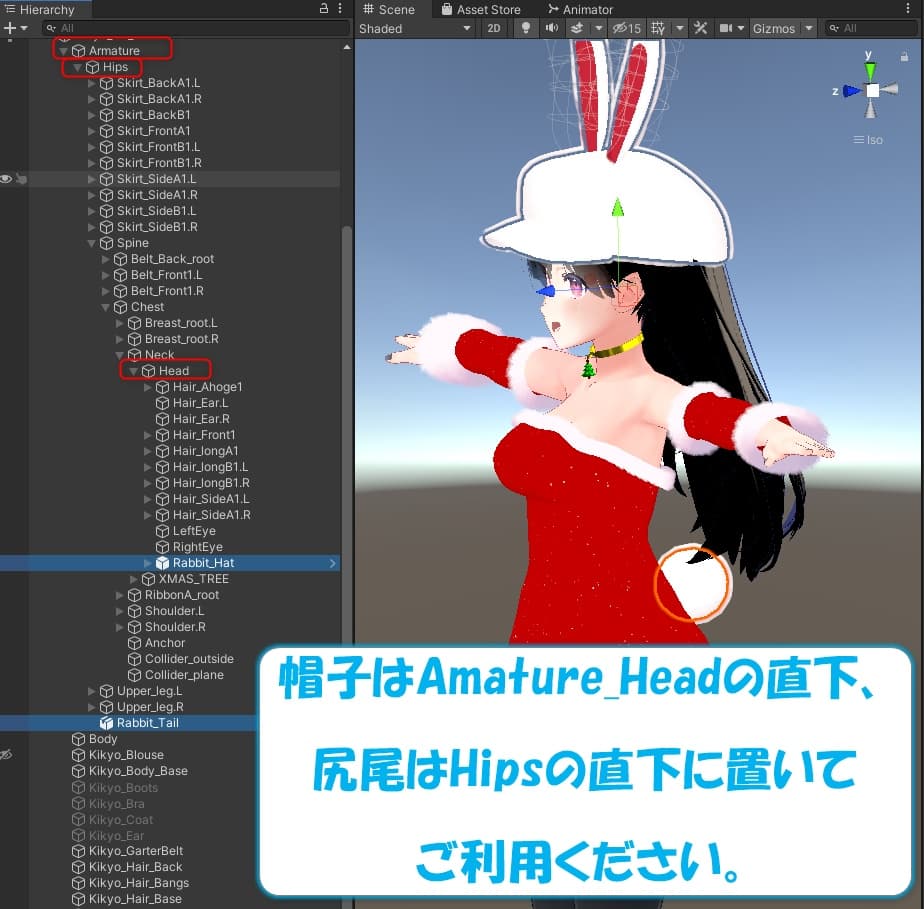The width and height of the screenshot is (924, 909).
Task: Toggle hidden objects visibility (crossed-eye 15) icon
Action: (x=624, y=28)
